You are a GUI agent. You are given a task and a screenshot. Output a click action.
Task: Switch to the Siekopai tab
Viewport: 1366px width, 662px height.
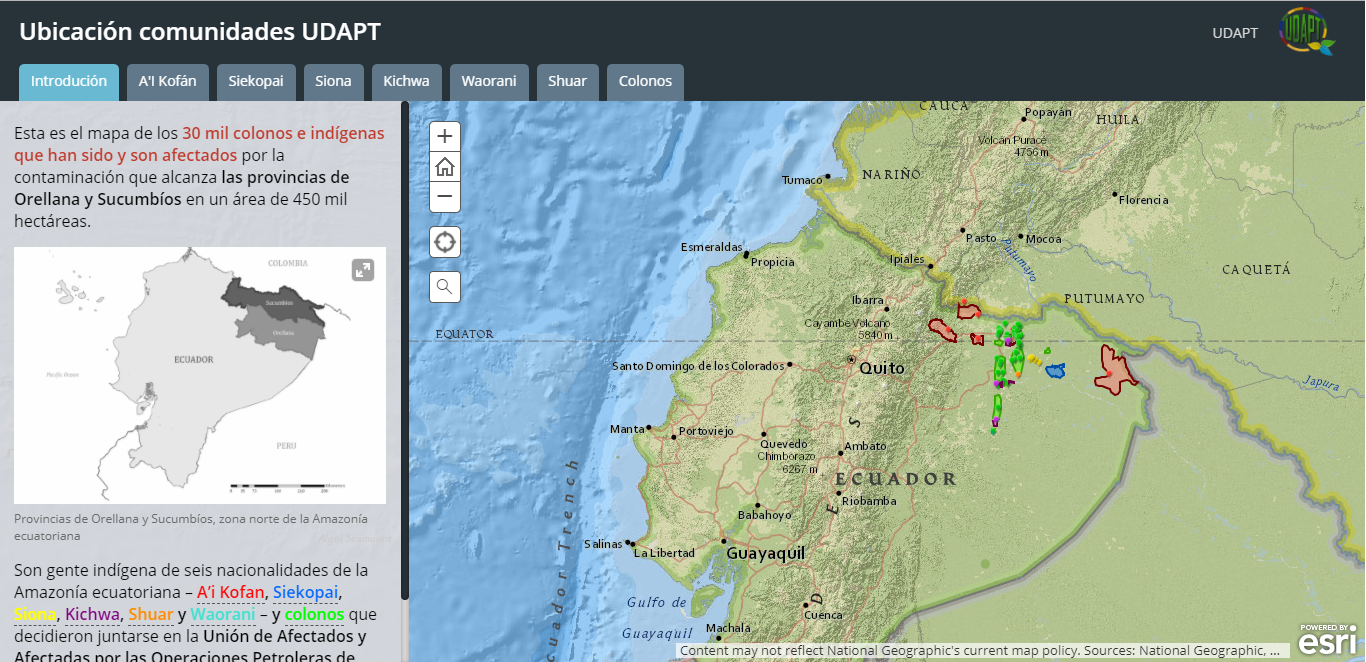[256, 82]
